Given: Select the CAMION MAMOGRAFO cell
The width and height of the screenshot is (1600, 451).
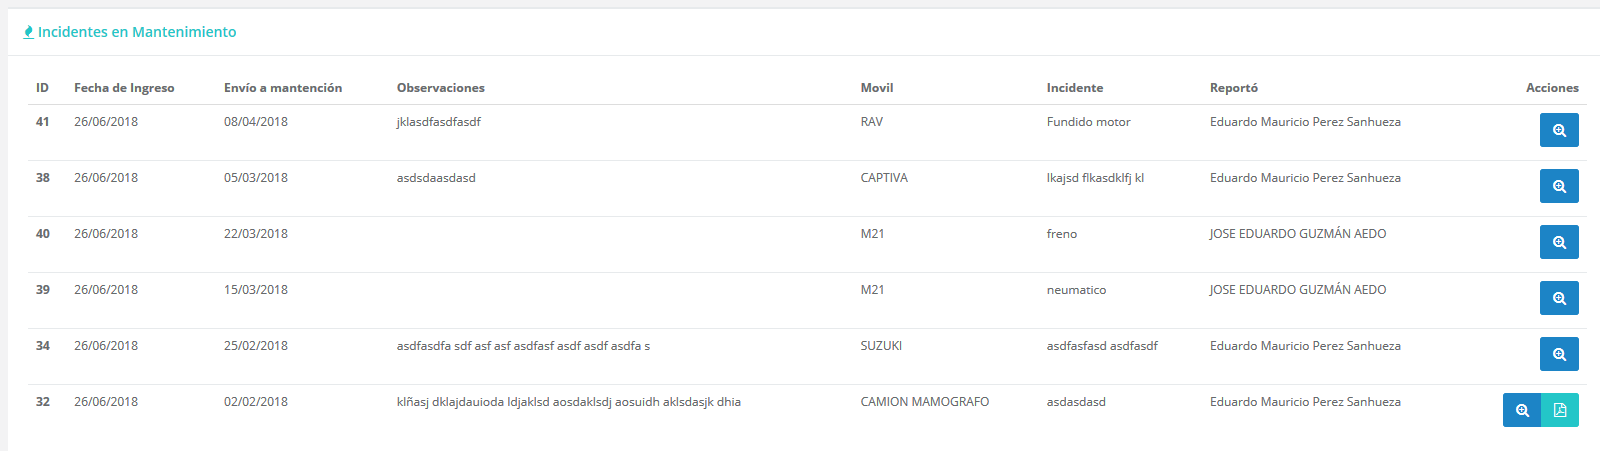Looking at the screenshot, I should click(x=925, y=402).
